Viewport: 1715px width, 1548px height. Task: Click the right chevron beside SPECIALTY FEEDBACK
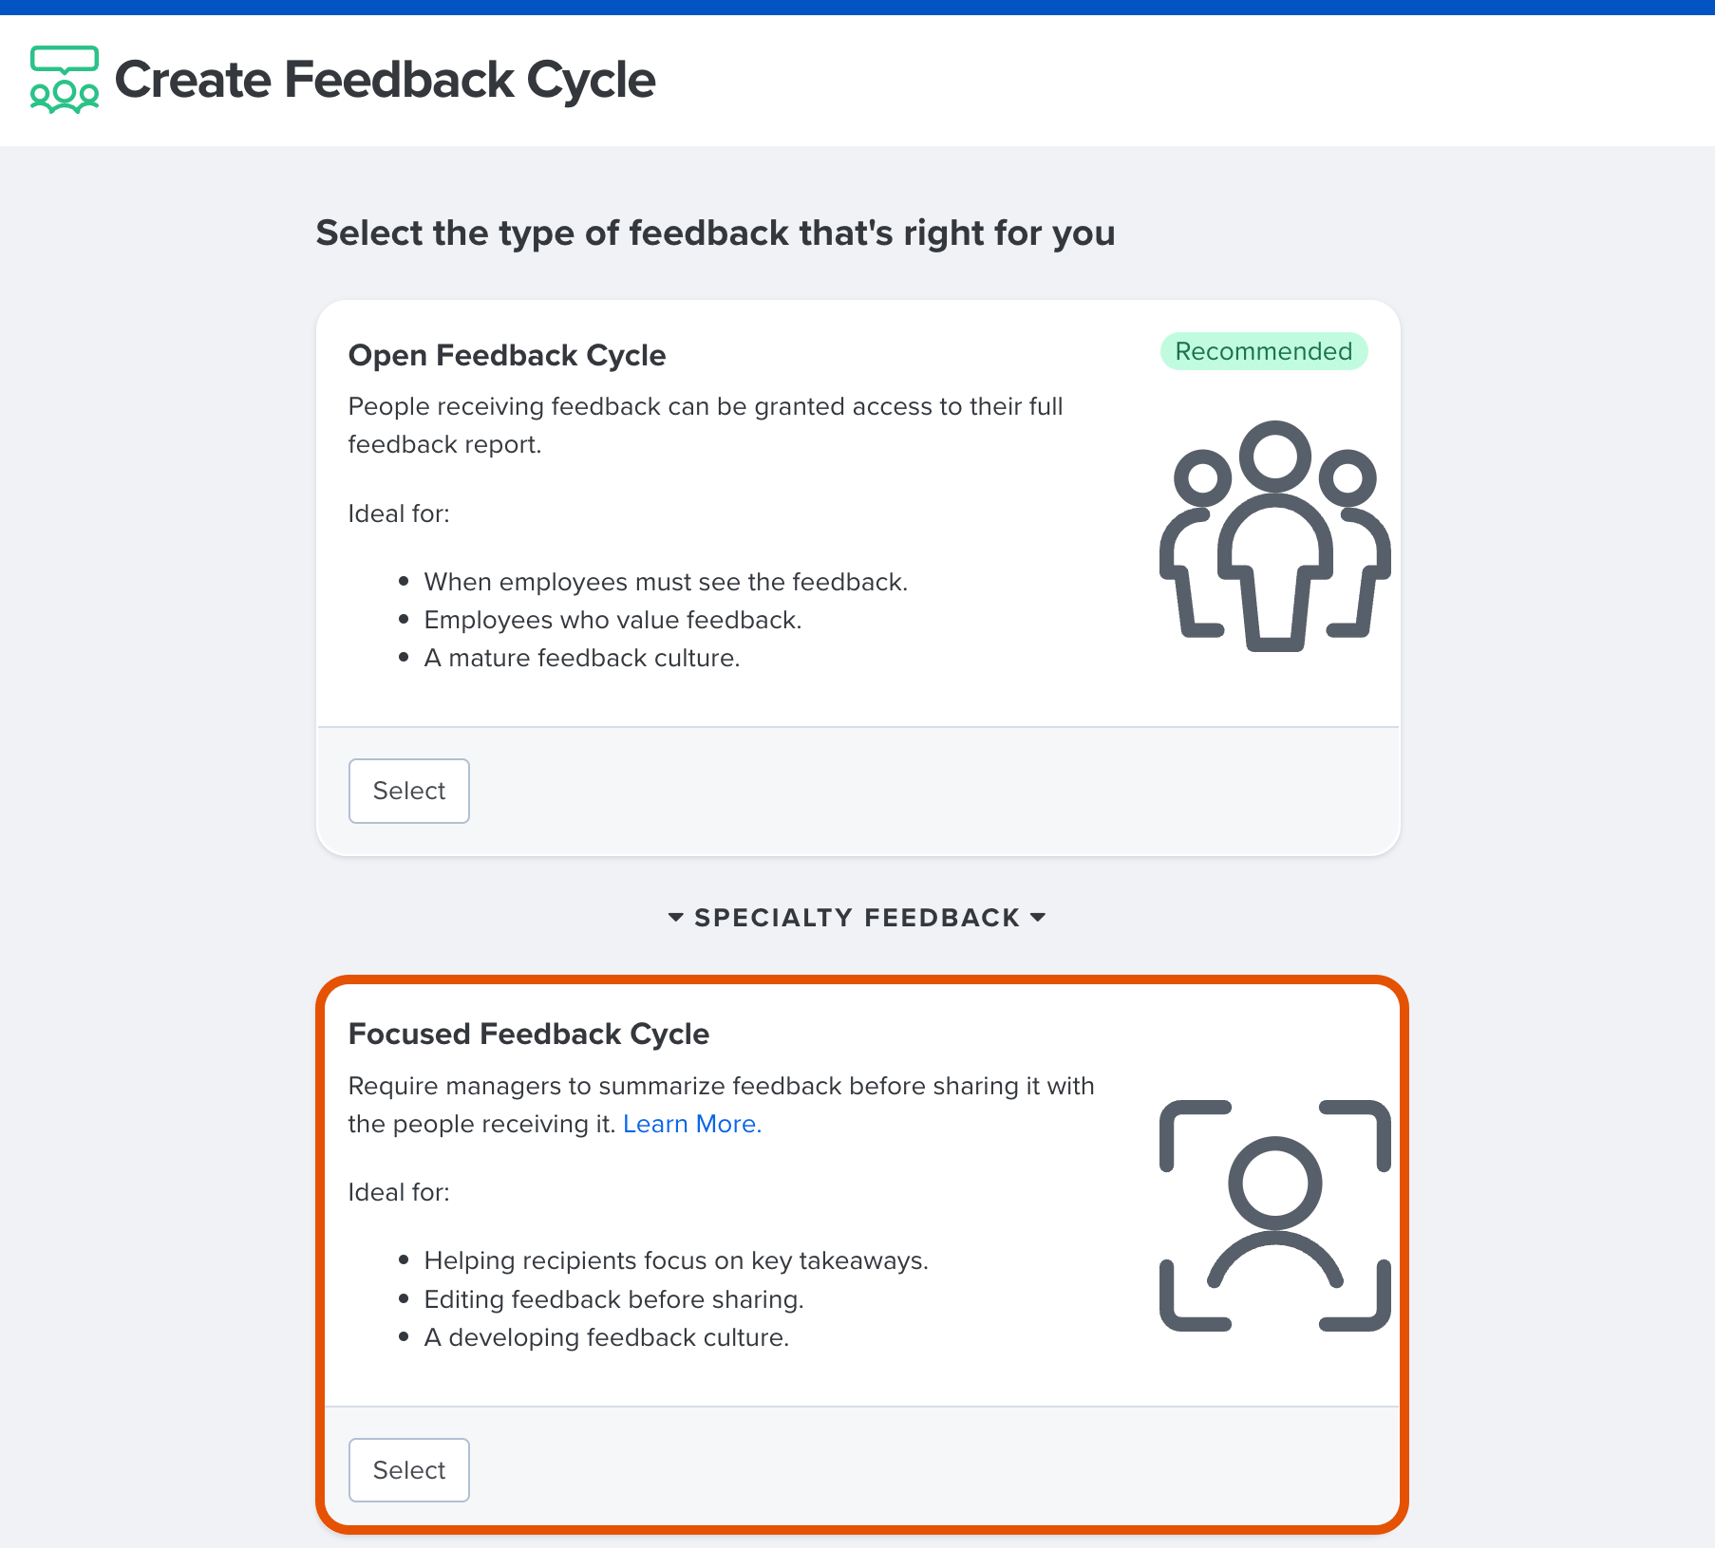click(x=1038, y=916)
